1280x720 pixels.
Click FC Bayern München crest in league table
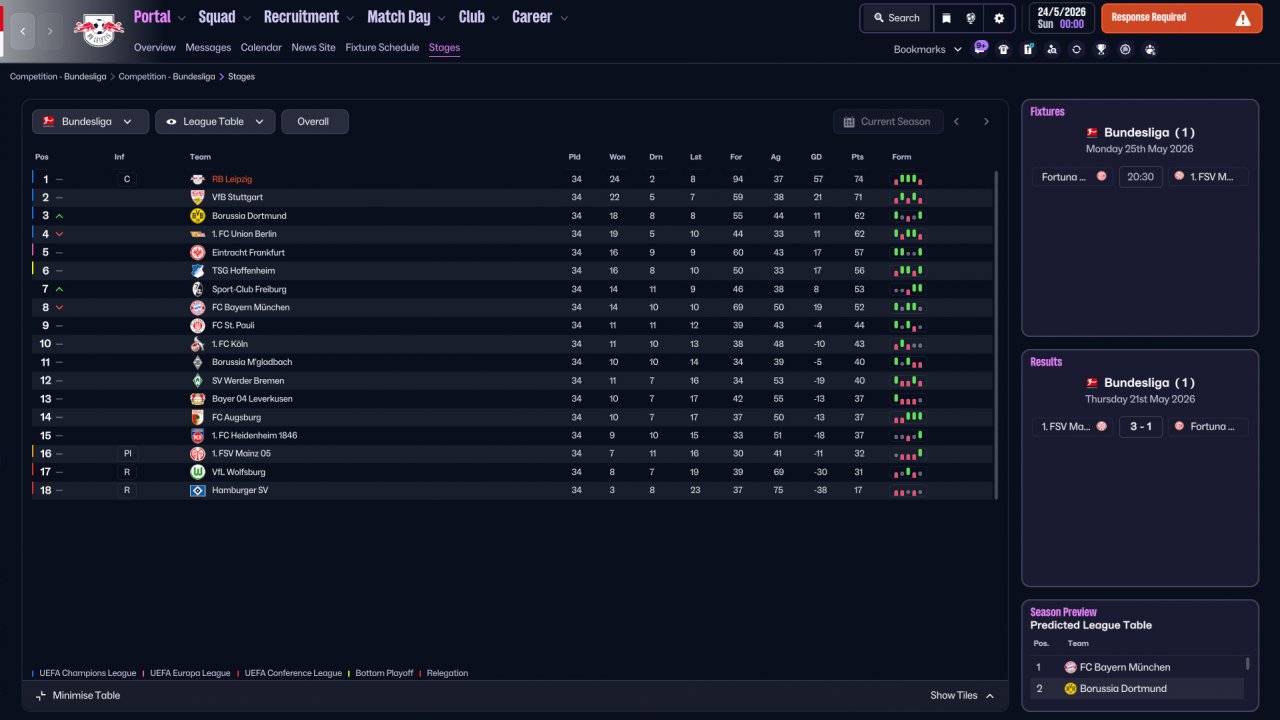197,307
